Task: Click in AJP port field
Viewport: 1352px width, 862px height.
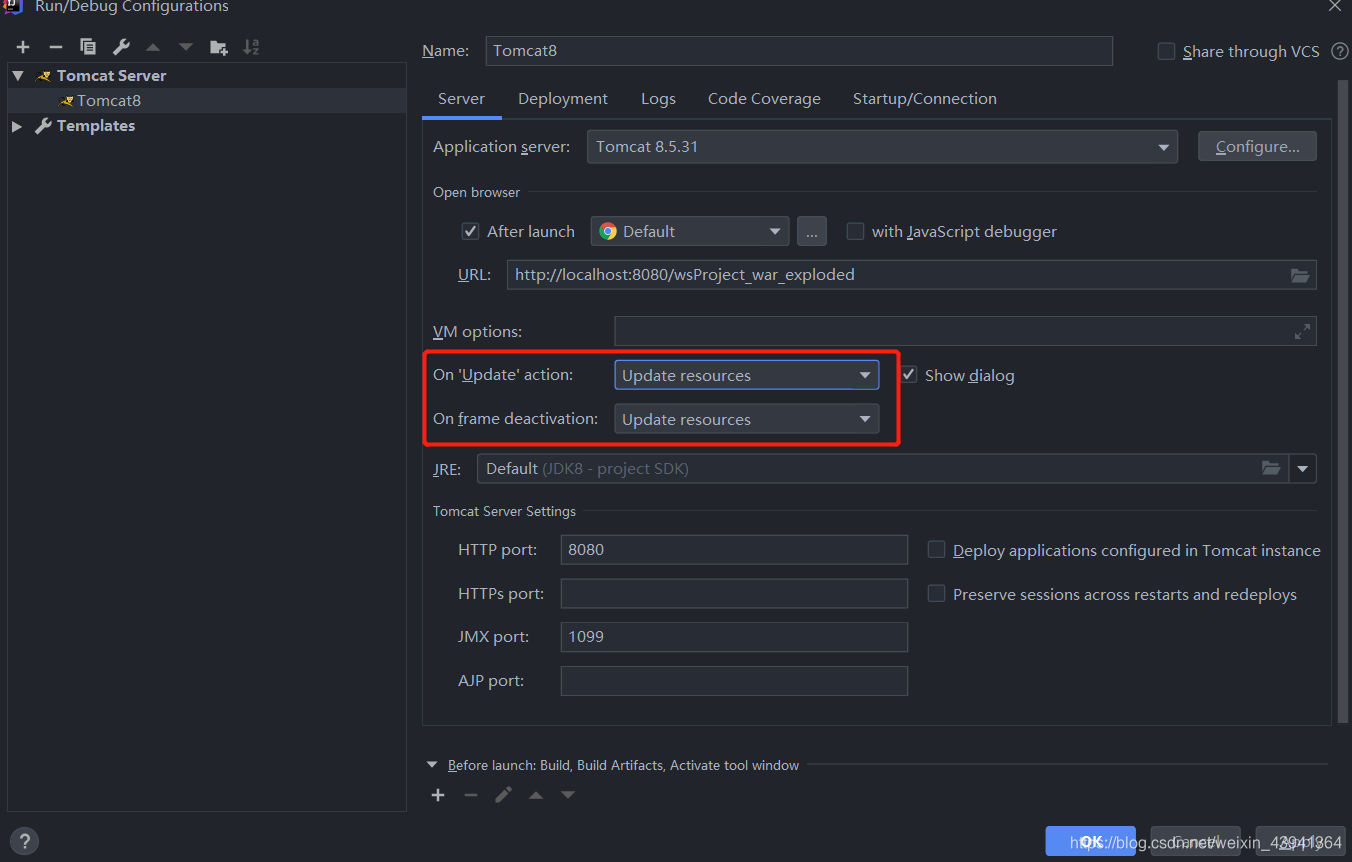Action: pyautogui.click(x=734, y=681)
